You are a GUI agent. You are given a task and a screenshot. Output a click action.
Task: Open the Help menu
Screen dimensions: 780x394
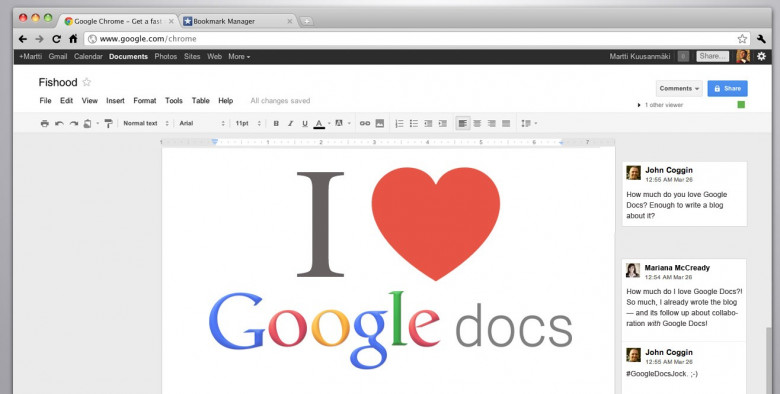click(x=225, y=100)
